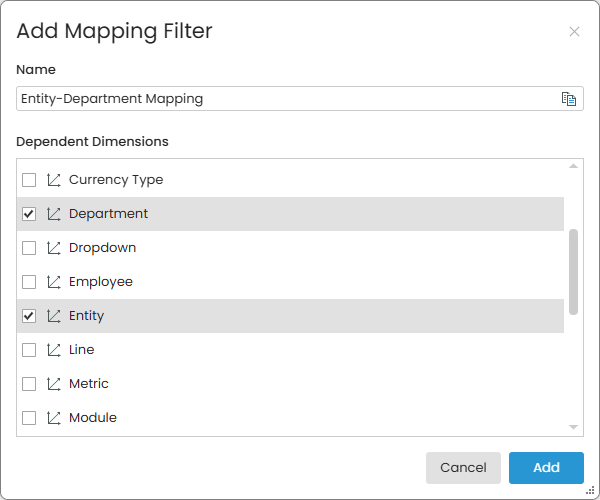The height and width of the screenshot is (500, 600).
Task: Click the dimension icon beside Employee
Action: pyautogui.click(x=54, y=282)
